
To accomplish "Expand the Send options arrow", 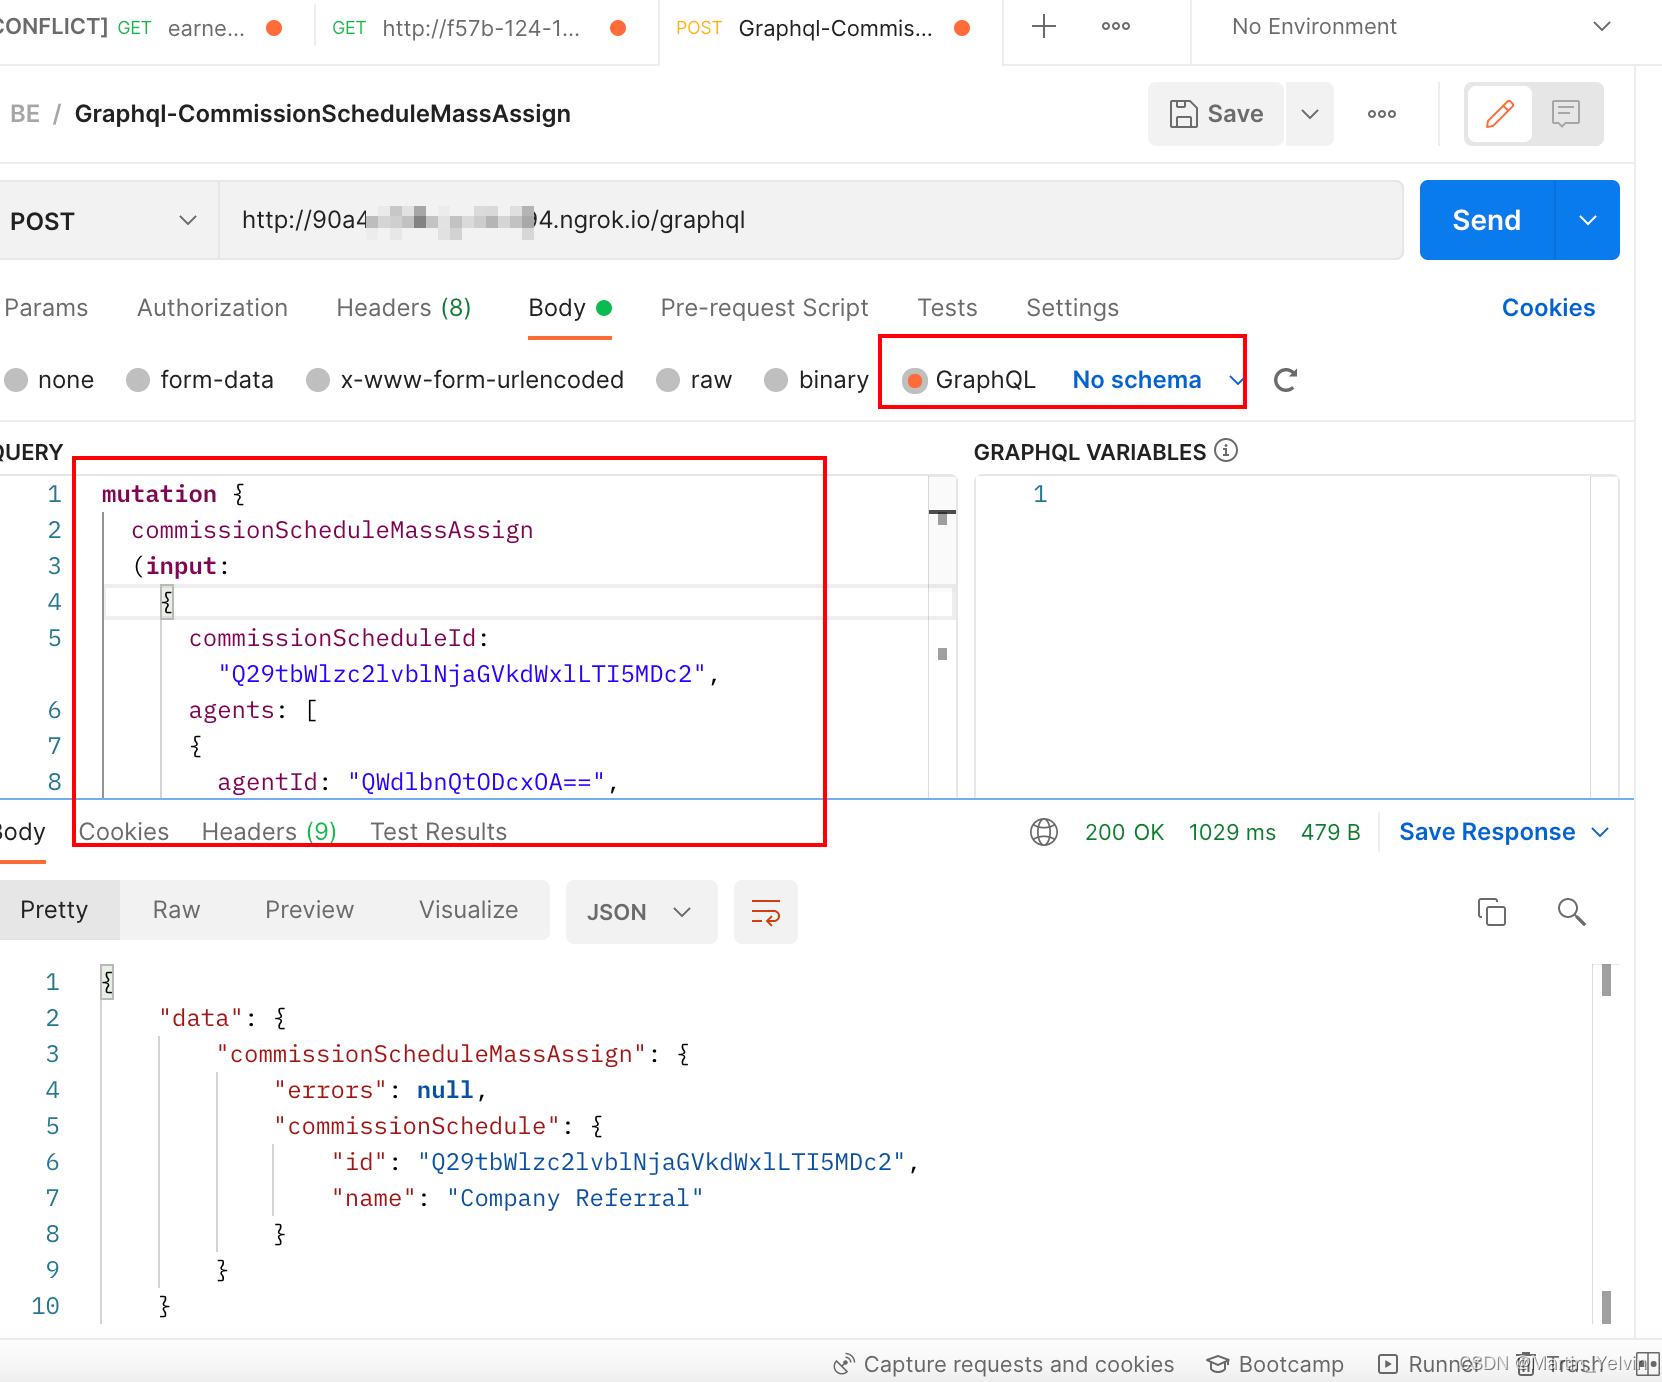I will [x=1588, y=220].
